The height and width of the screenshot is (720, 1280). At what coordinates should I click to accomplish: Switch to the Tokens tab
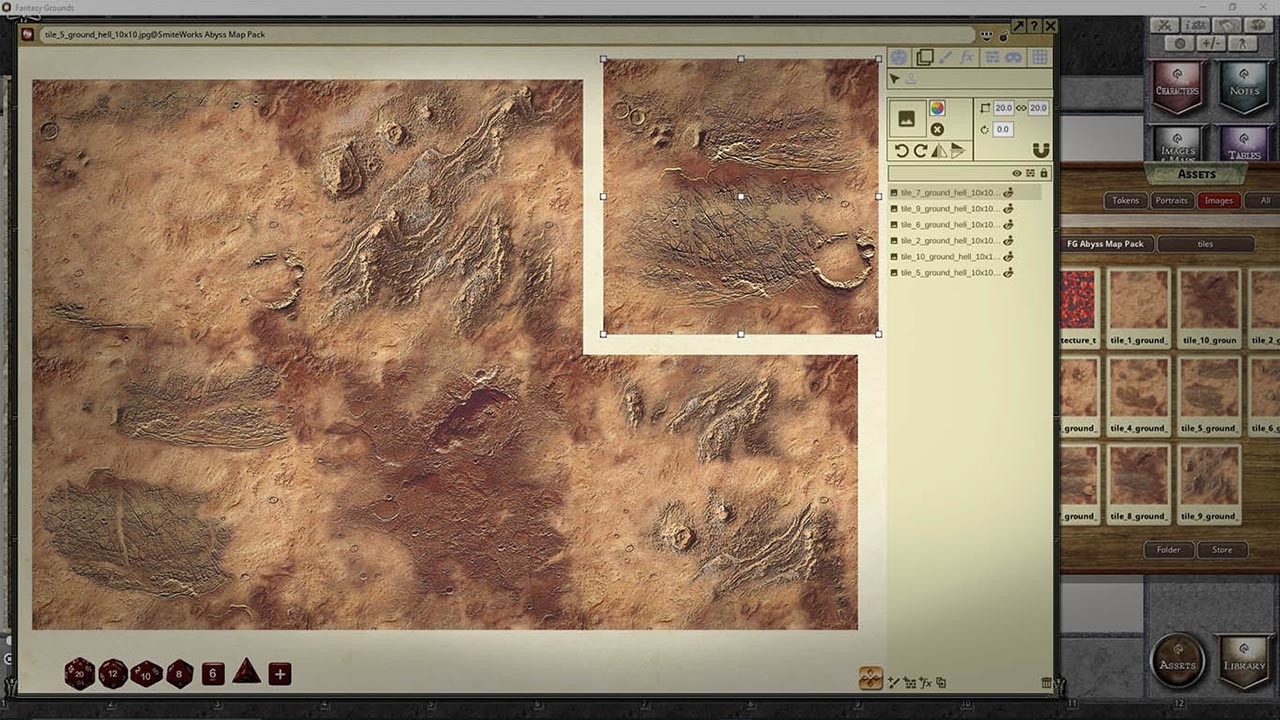1126,201
